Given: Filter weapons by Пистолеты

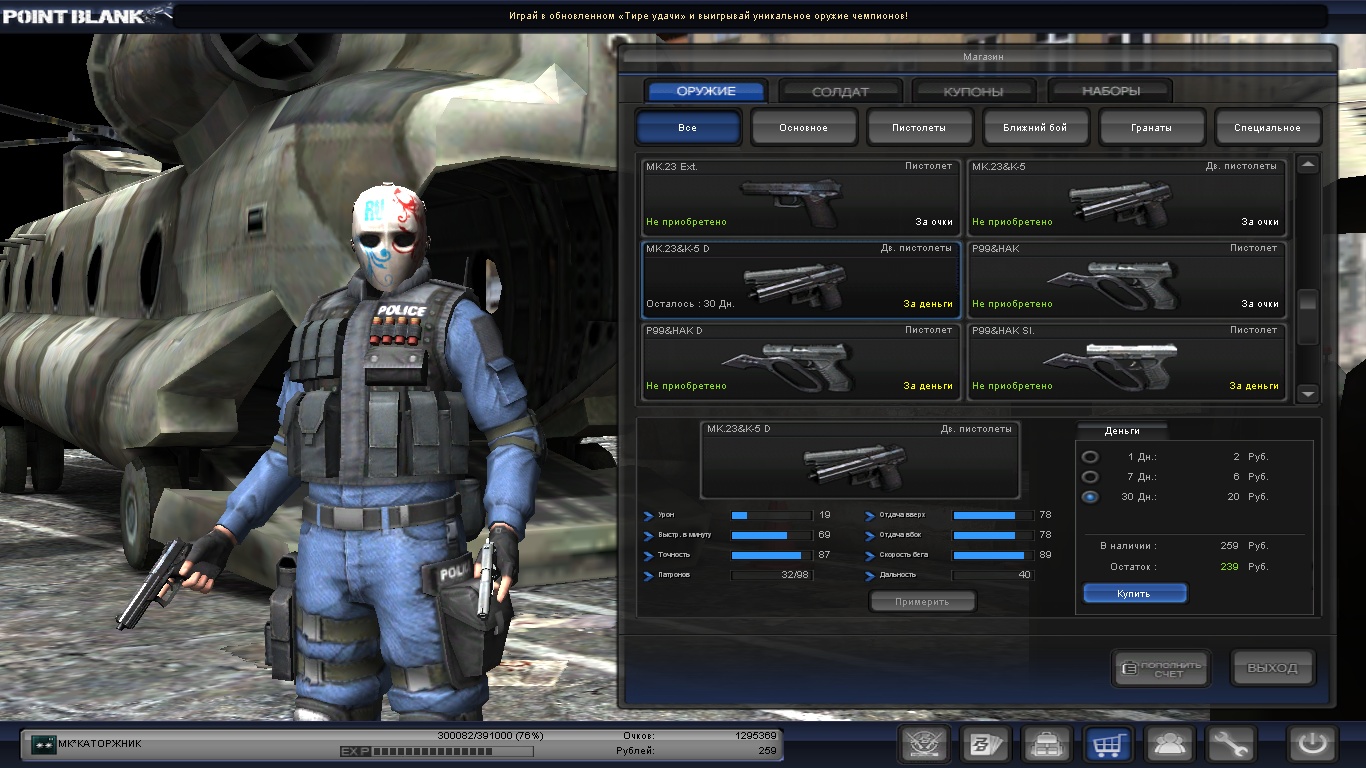Looking at the screenshot, I should 920,128.
